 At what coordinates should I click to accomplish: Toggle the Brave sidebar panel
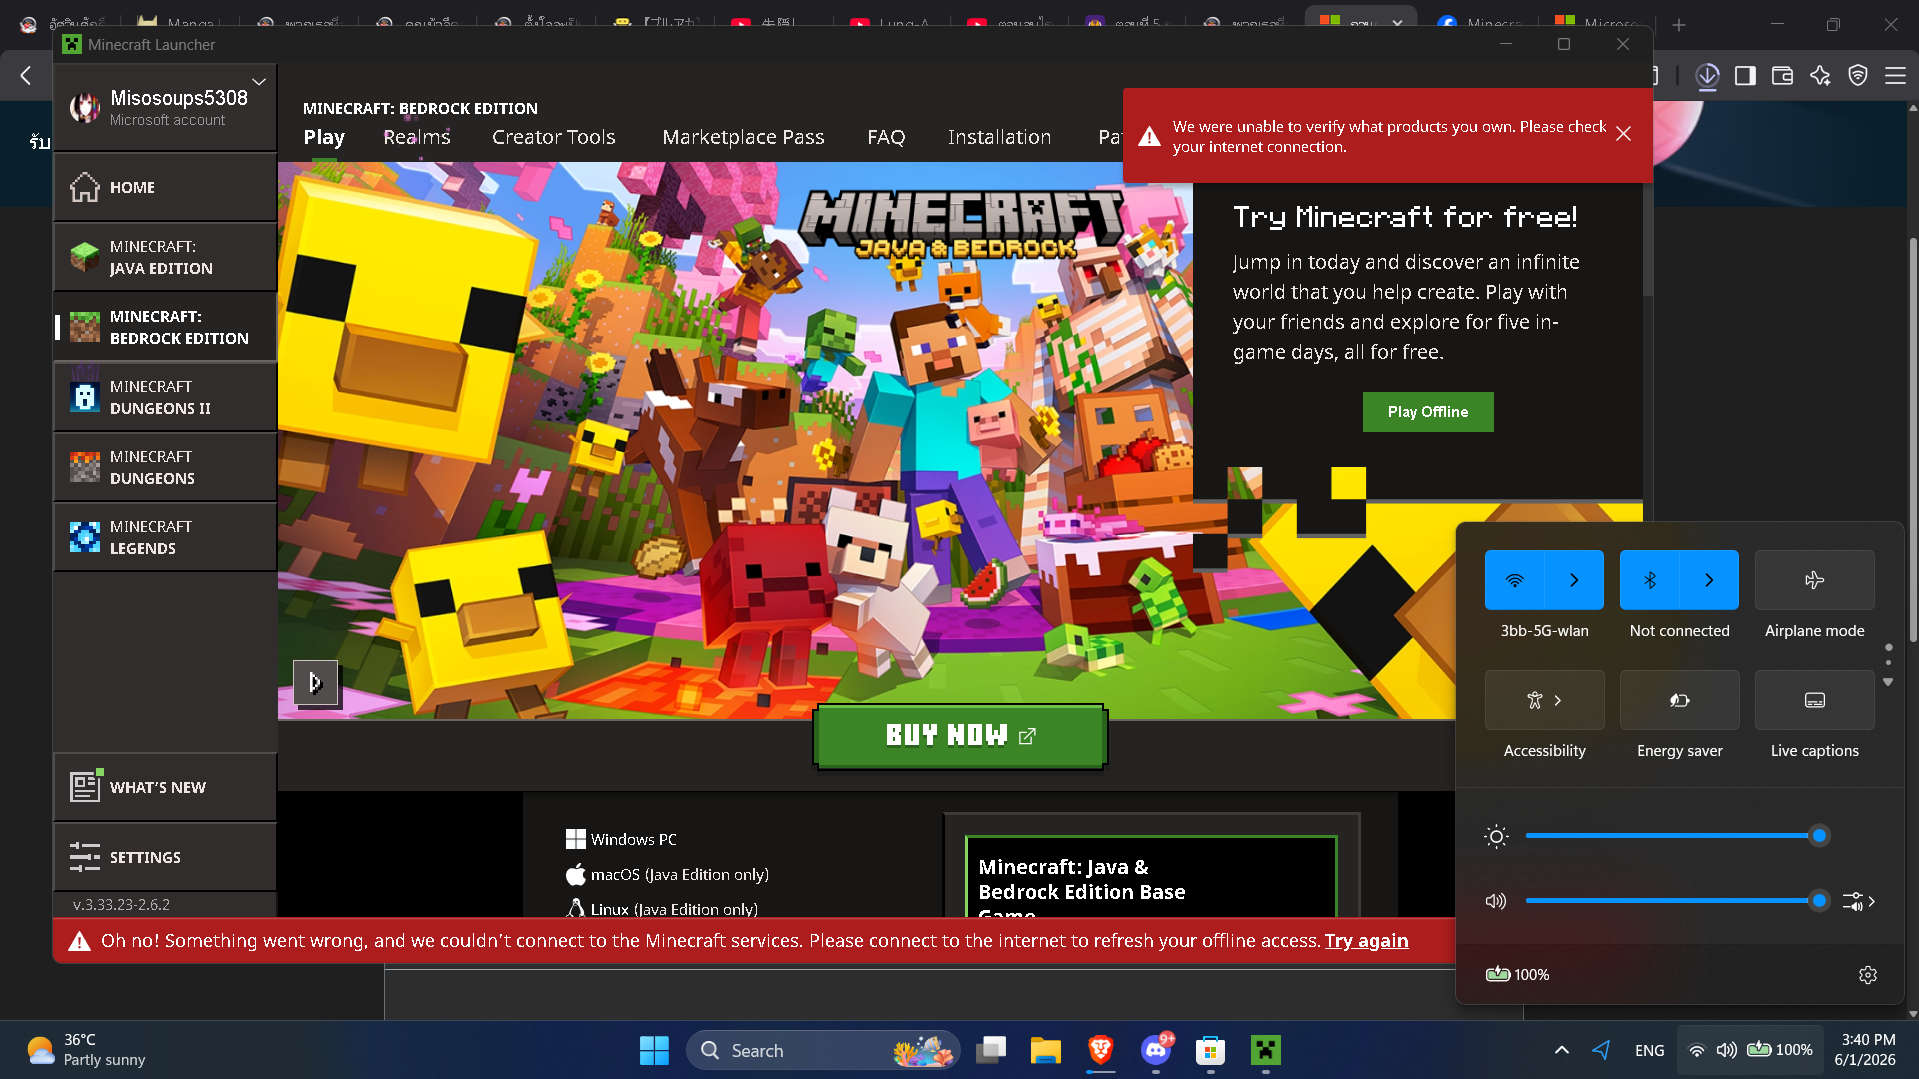(1745, 76)
